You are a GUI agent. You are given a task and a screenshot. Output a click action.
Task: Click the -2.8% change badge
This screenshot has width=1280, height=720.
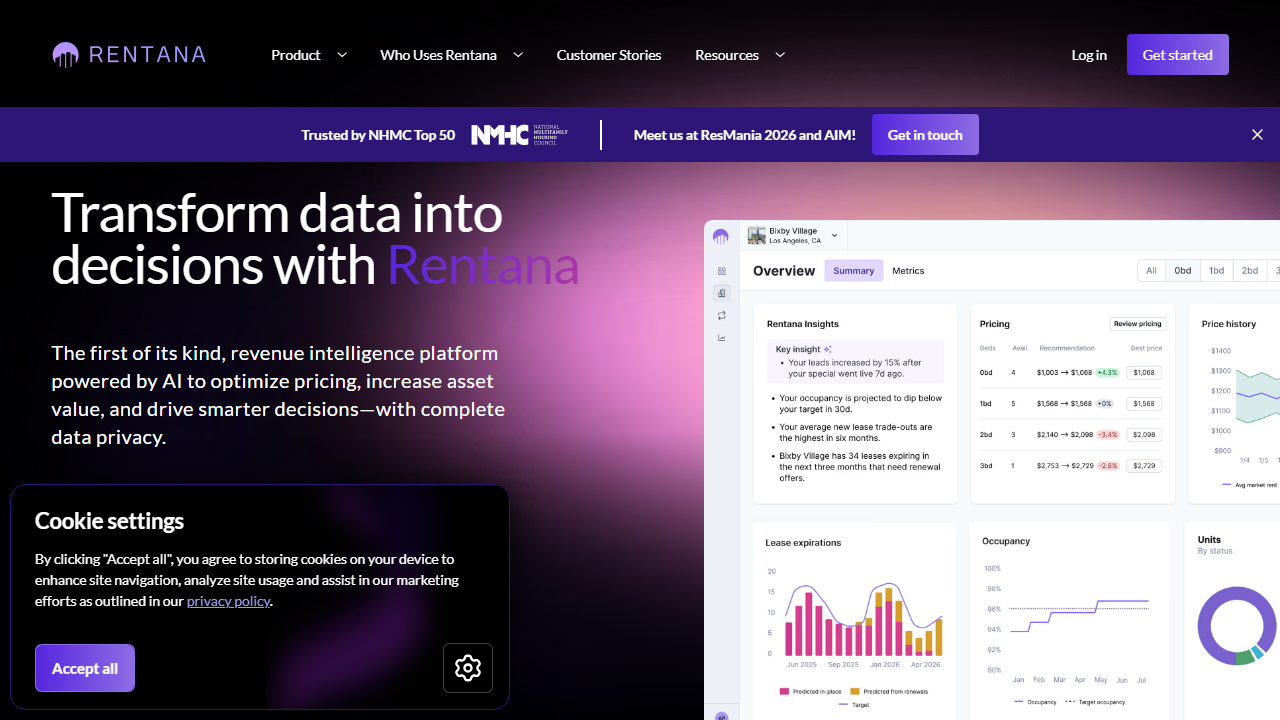point(1107,466)
